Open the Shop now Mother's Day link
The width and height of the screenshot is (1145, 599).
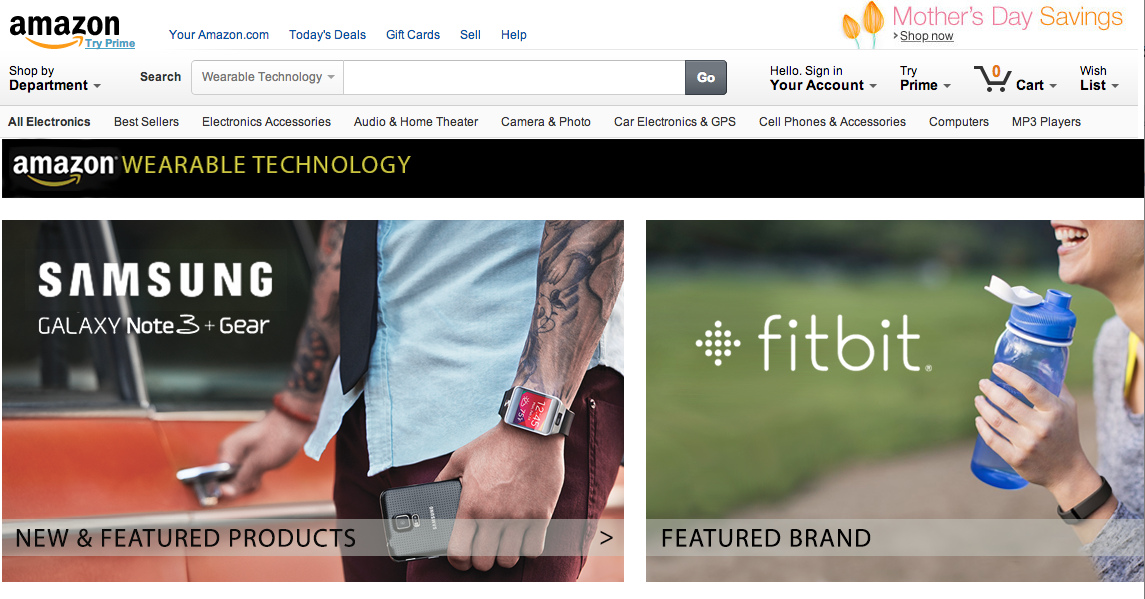926,36
